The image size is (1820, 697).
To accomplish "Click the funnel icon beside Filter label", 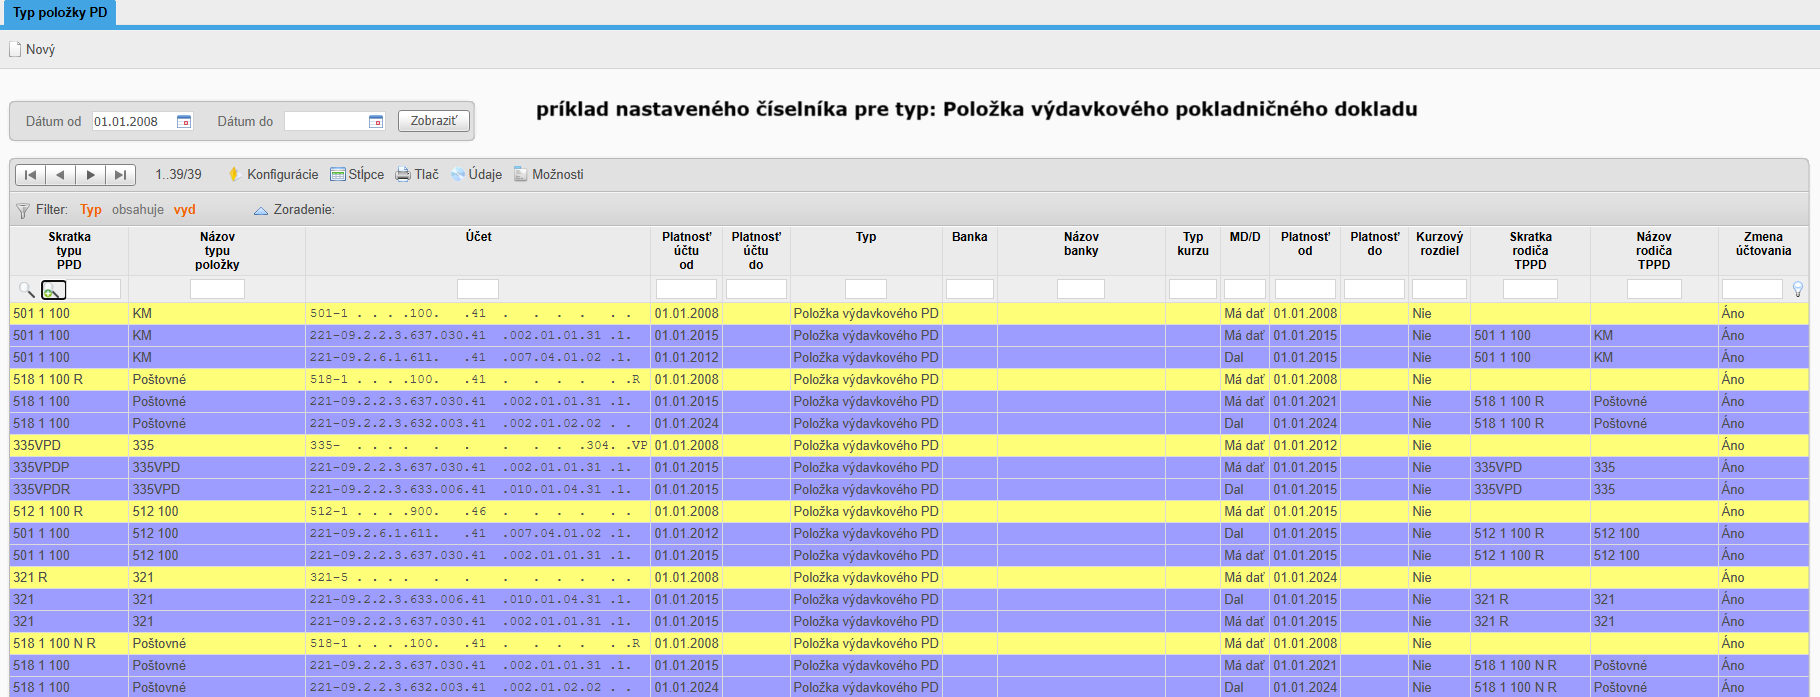I will [x=23, y=211].
